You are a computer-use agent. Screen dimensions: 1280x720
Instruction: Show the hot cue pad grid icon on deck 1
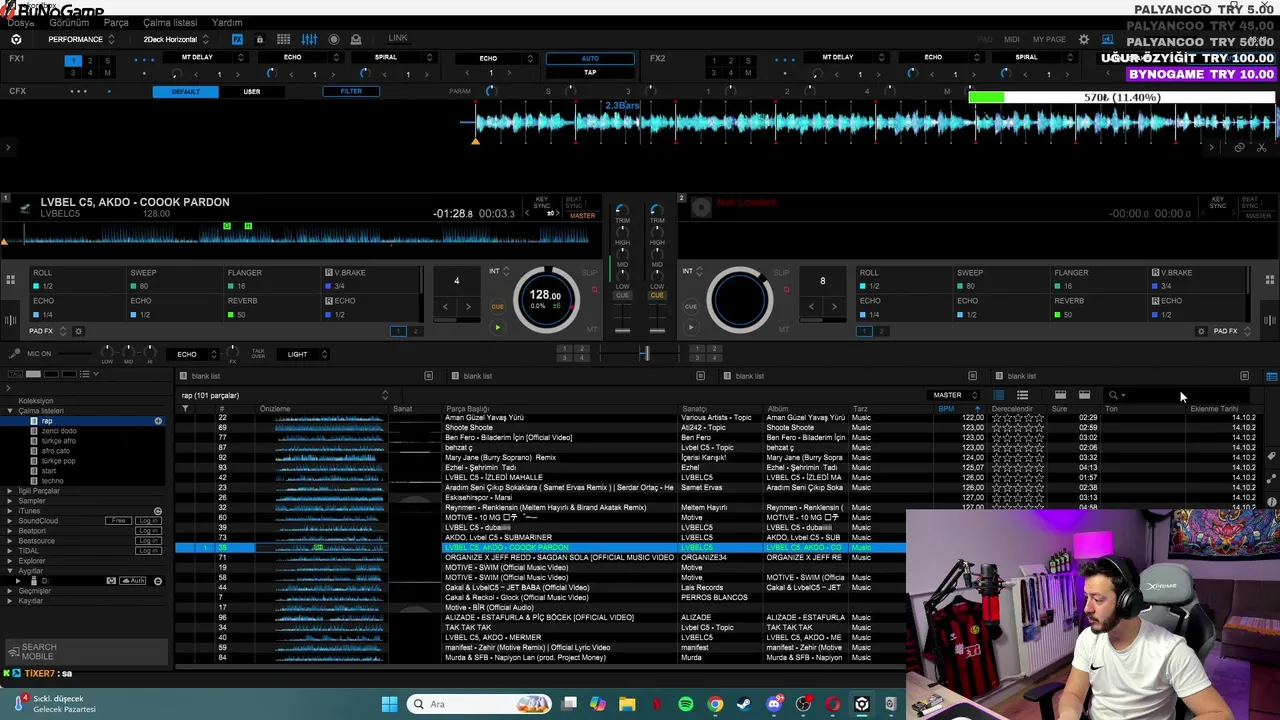[x=10, y=279]
